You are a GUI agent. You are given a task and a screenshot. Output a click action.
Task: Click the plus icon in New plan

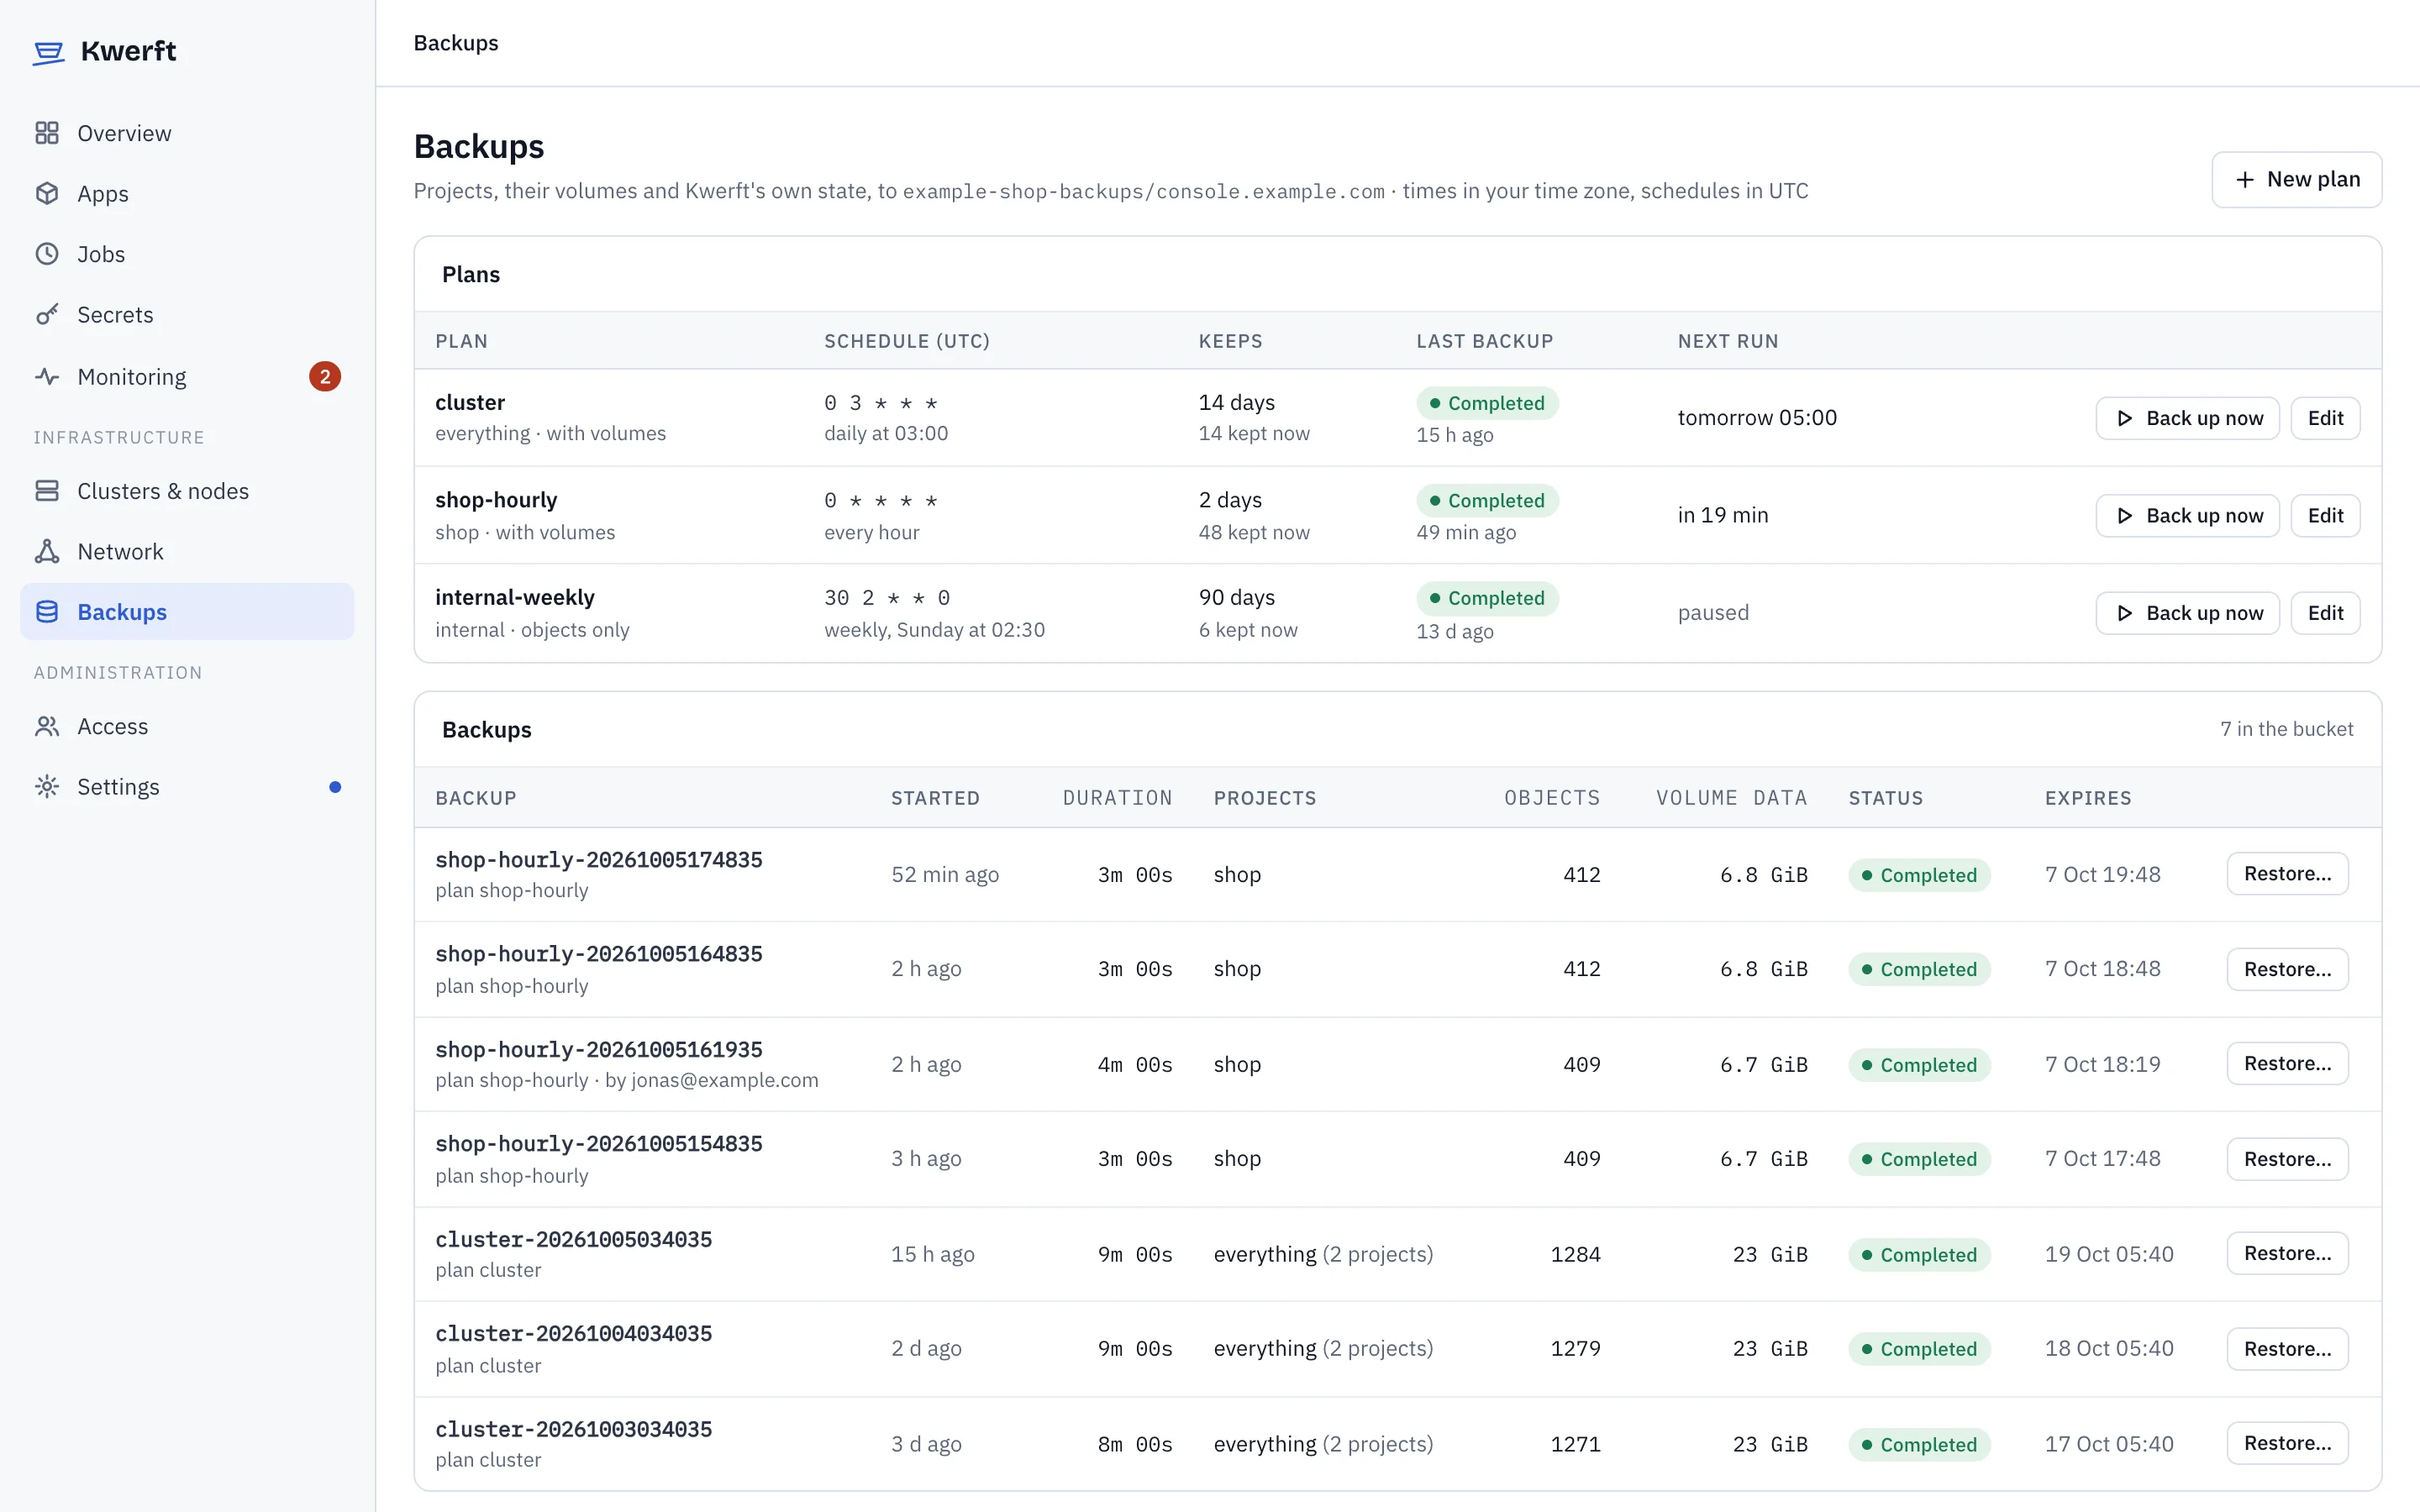click(2245, 180)
